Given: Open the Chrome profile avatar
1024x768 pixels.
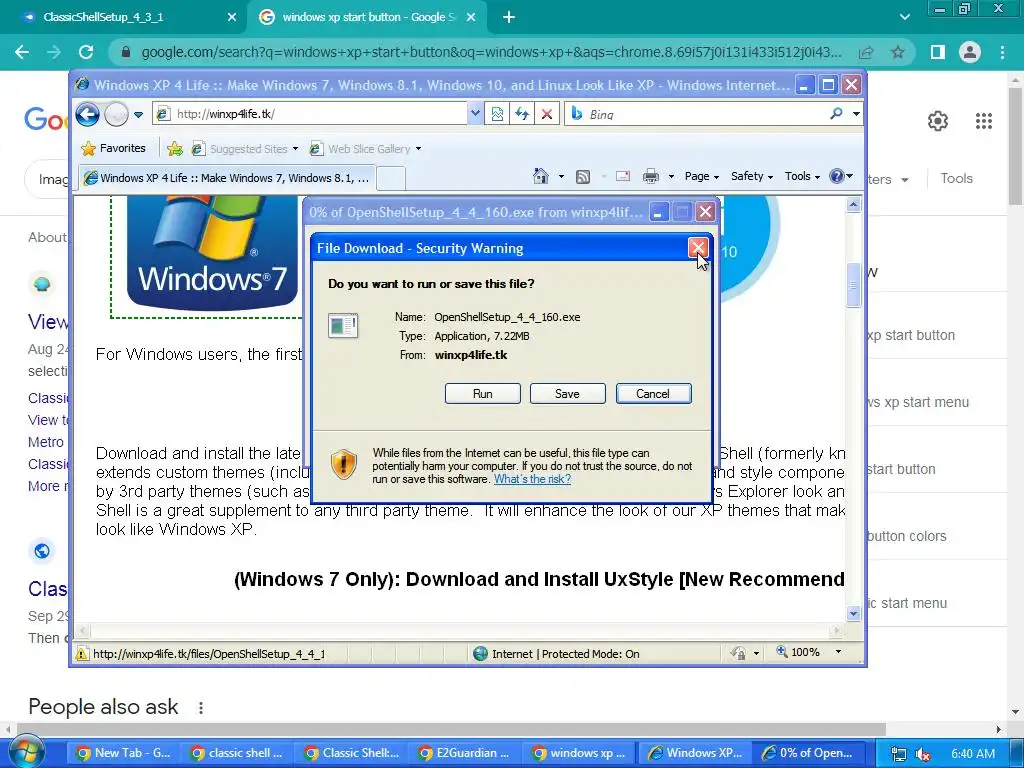Looking at the screenshot, I should click(x=970, y=52).
